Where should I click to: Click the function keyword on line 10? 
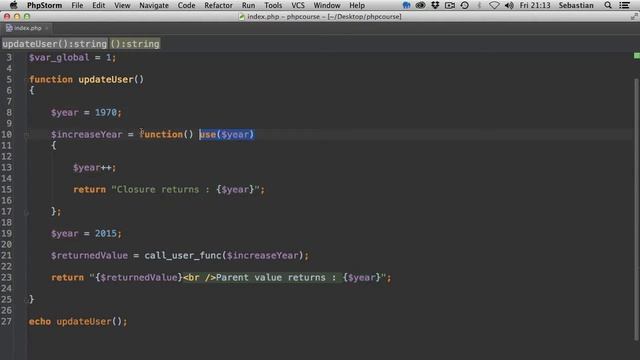coord(161,134)
